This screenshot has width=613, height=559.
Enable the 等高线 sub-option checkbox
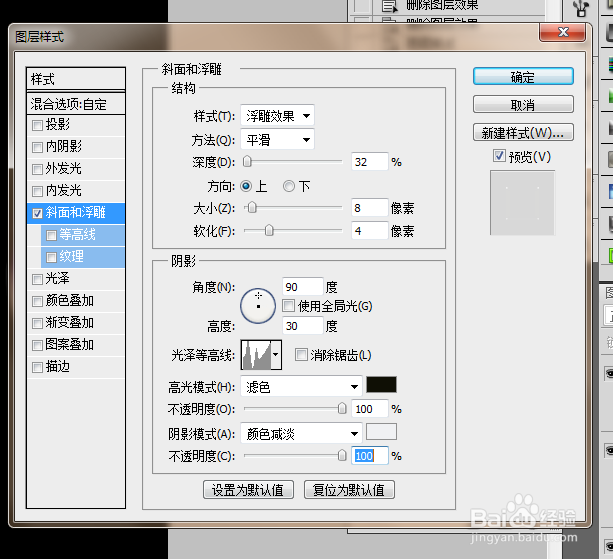click(x=51, y=235)
